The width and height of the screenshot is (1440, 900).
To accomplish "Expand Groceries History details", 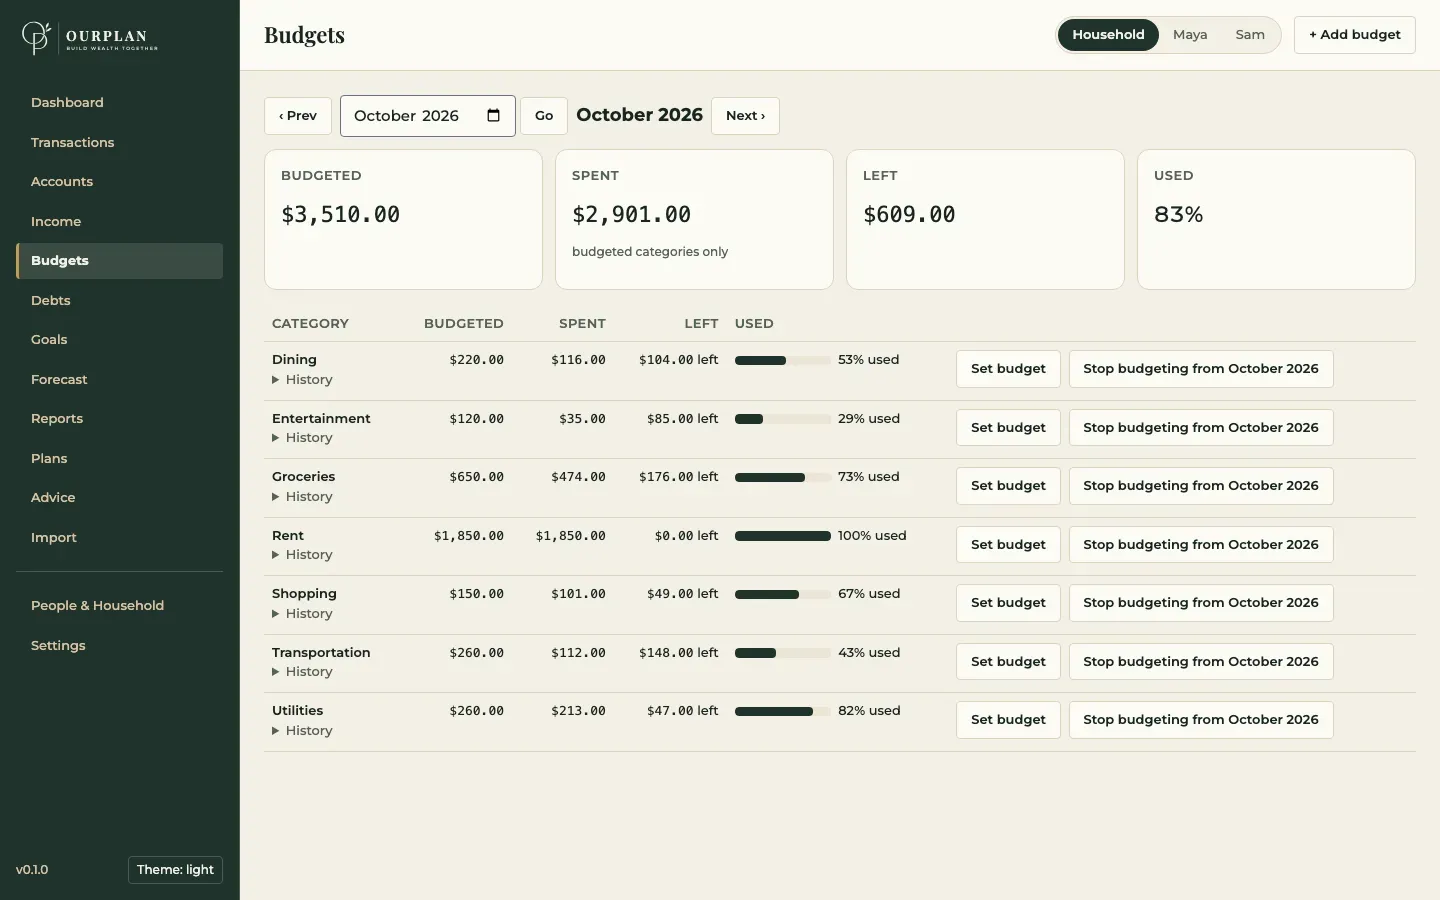I will coord(302,497).
